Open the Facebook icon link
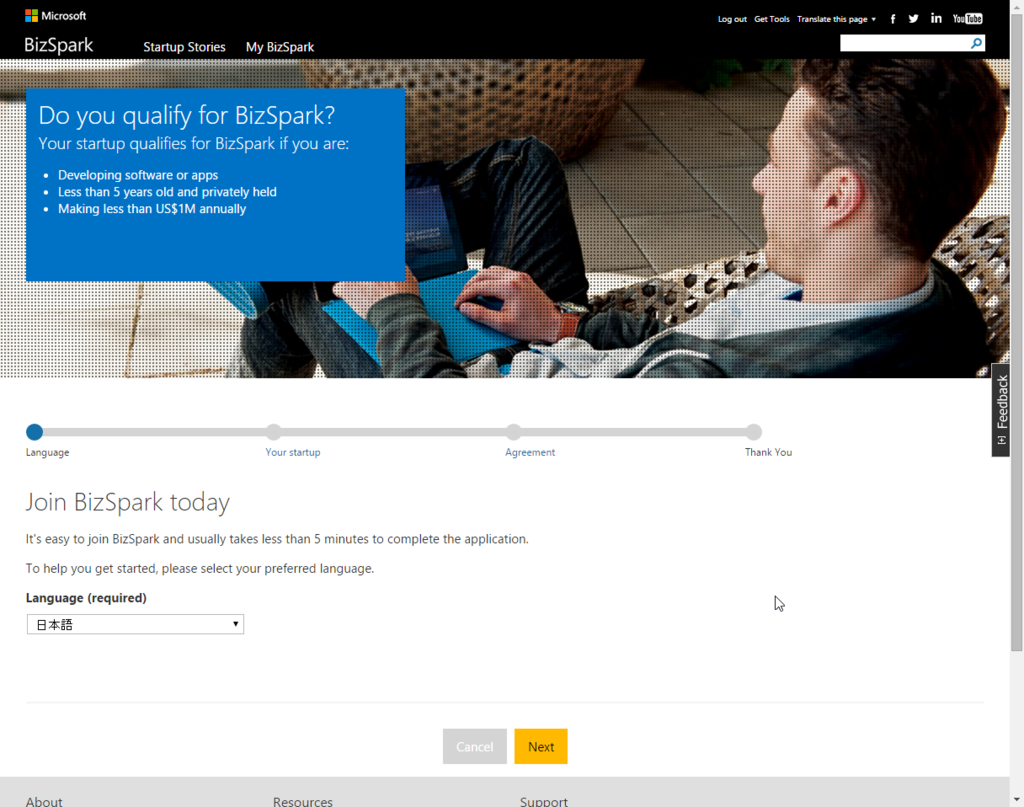This screenshot has width=1024, height=807. (x=893, y=19)
